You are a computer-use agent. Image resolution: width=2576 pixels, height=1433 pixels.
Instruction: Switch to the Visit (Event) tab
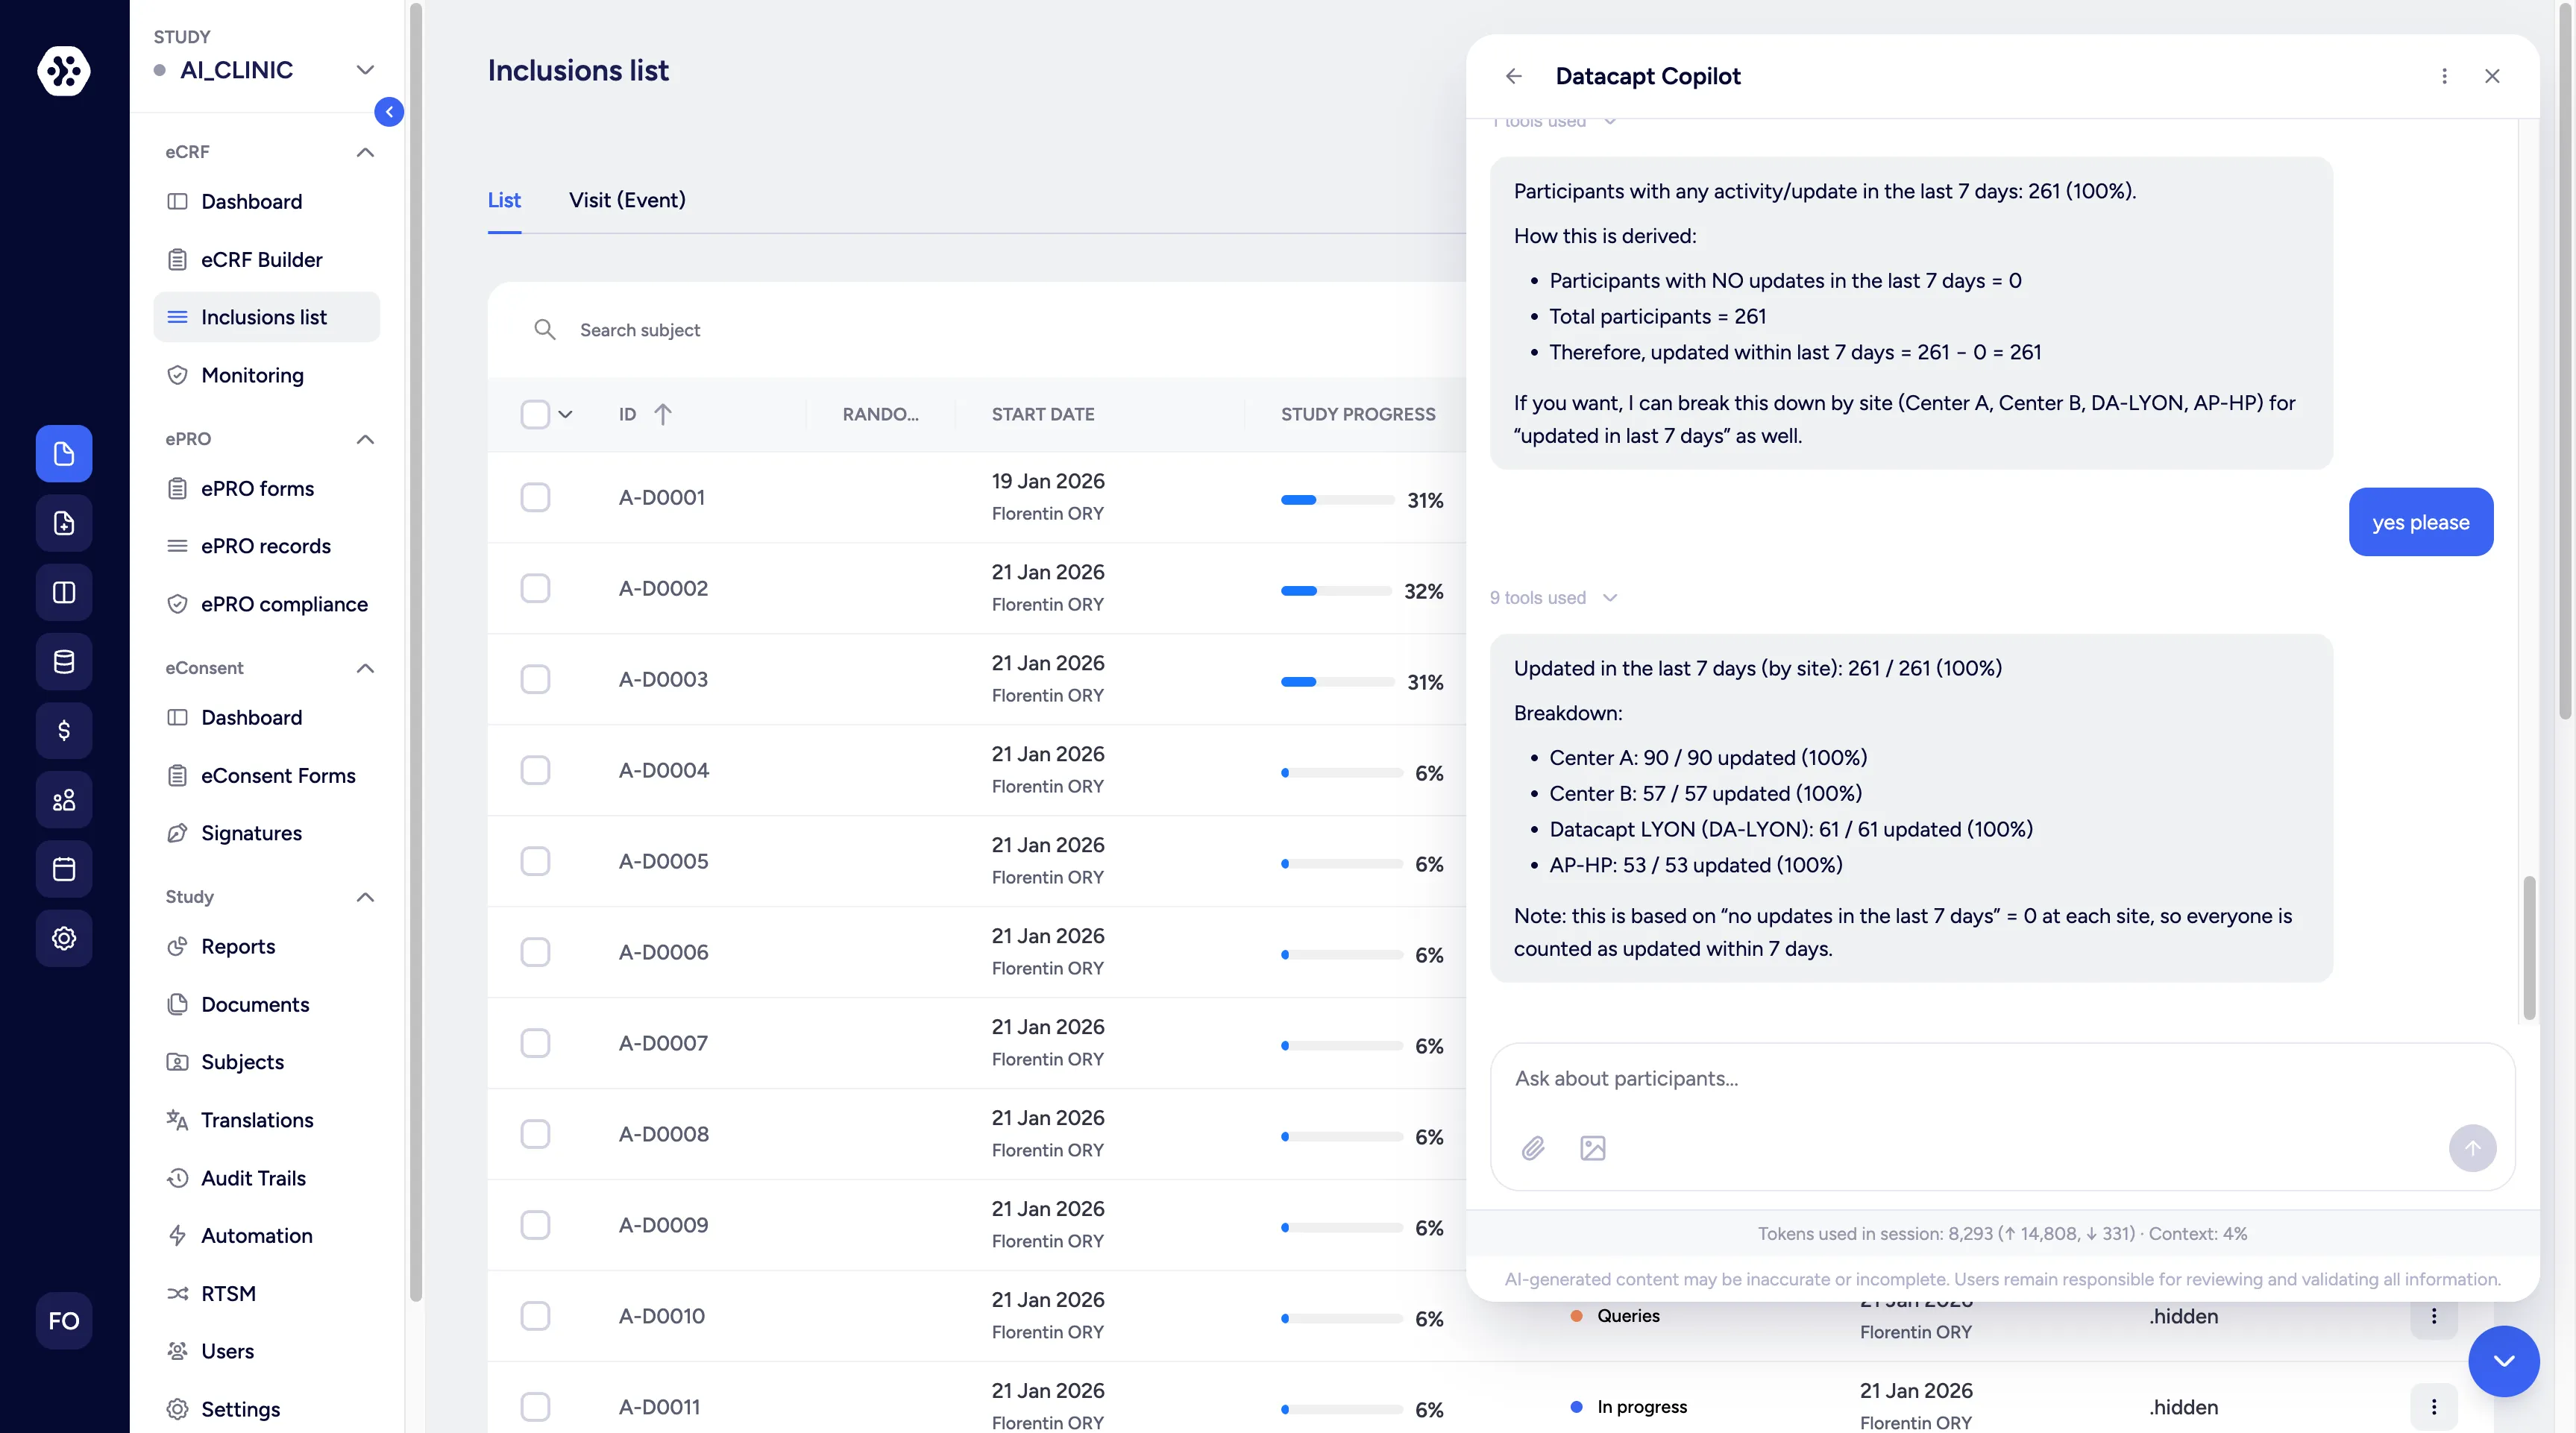[627, 200]
